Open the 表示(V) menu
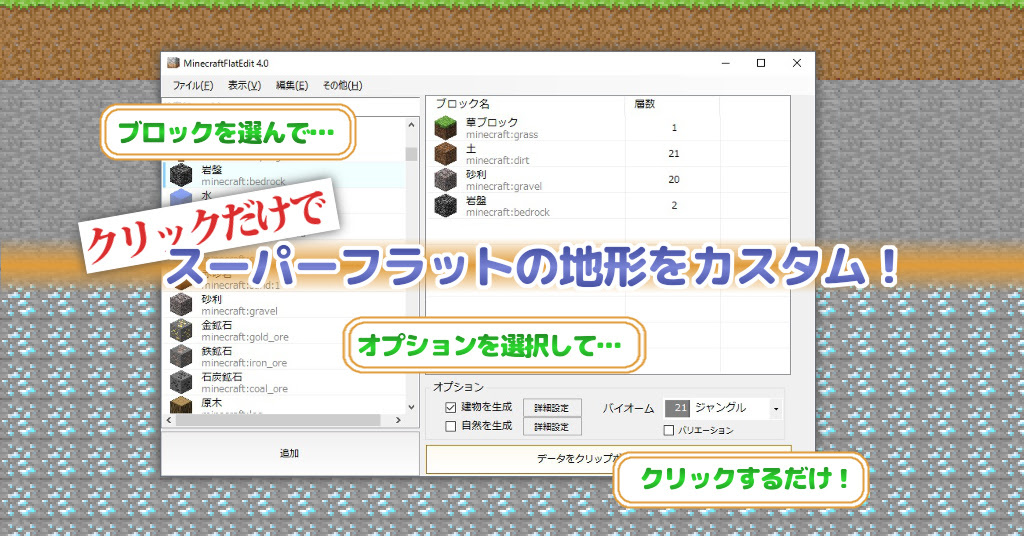 click(244, 86)
